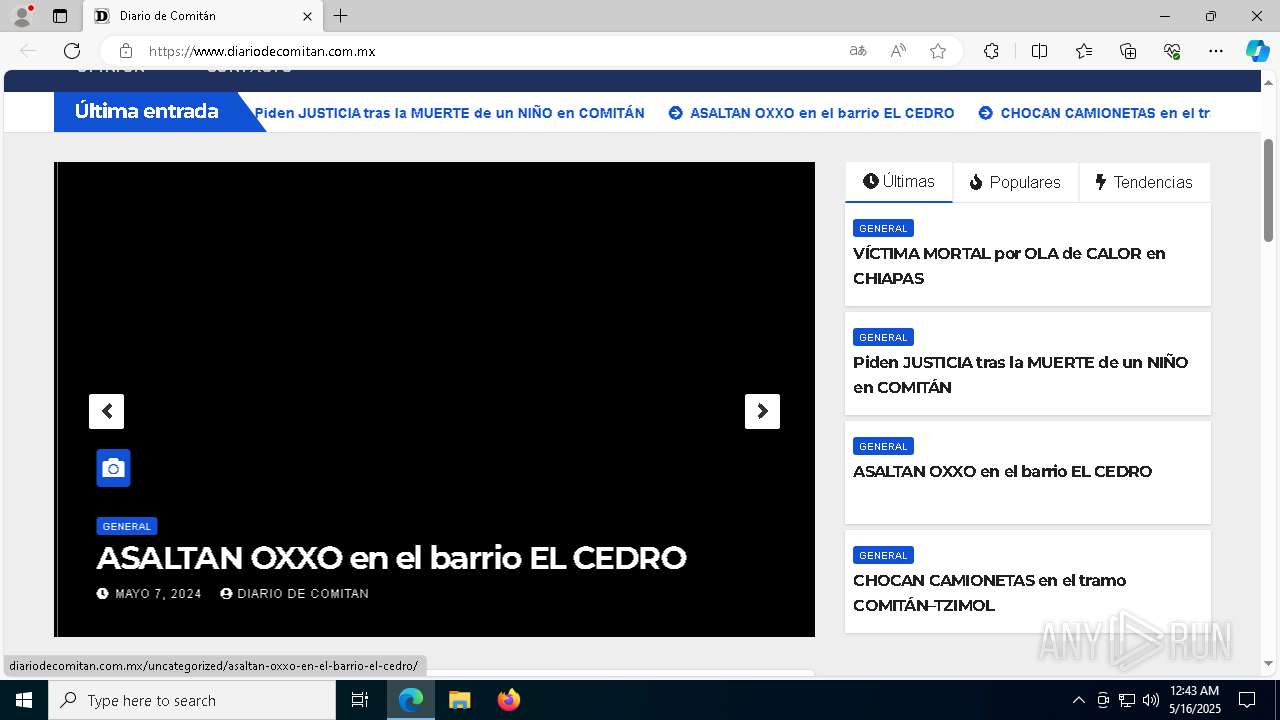Open ticker item CHOCAN CAMIONETAS
Image resolution: width=1280 pixels, height=720 pixels.
click(1094, 113)
